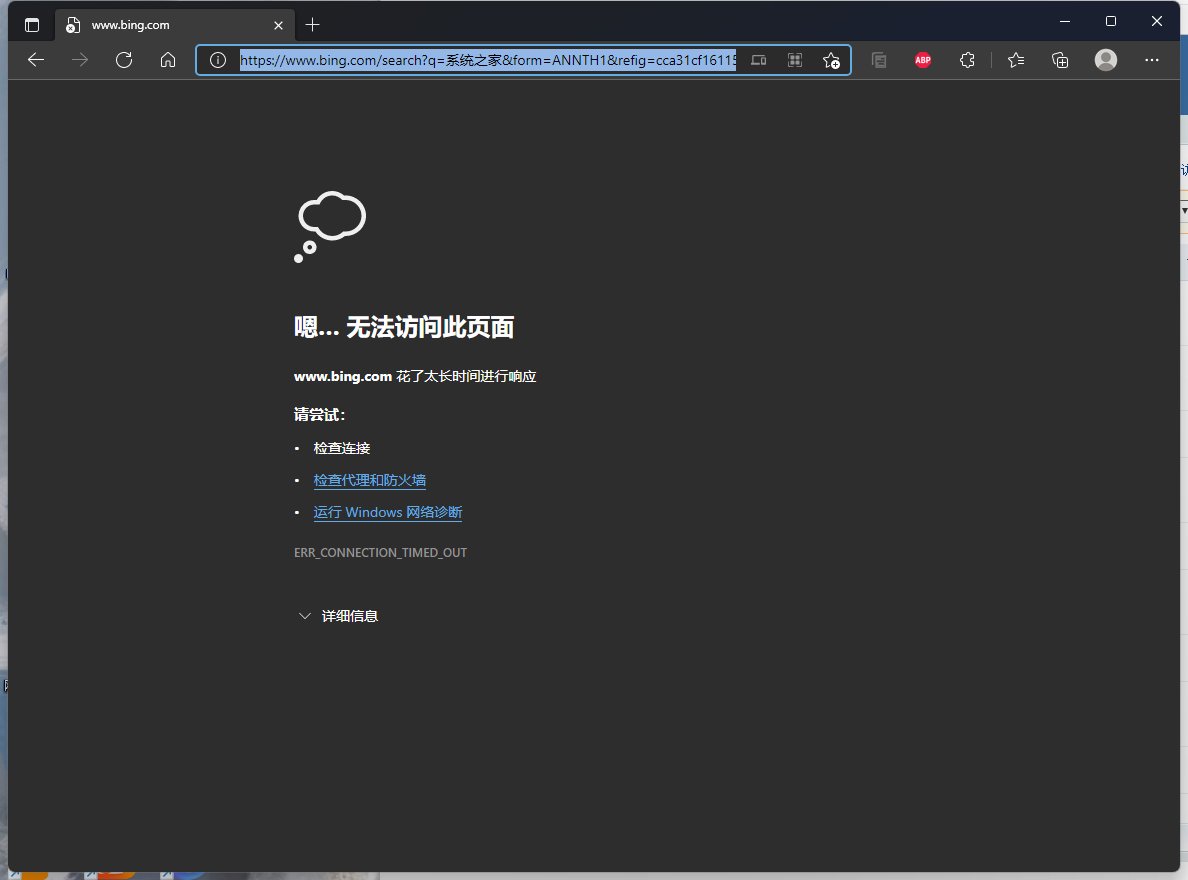Open the Favorites list
Screen dimensions: 1188x880
coord(1016,60)
